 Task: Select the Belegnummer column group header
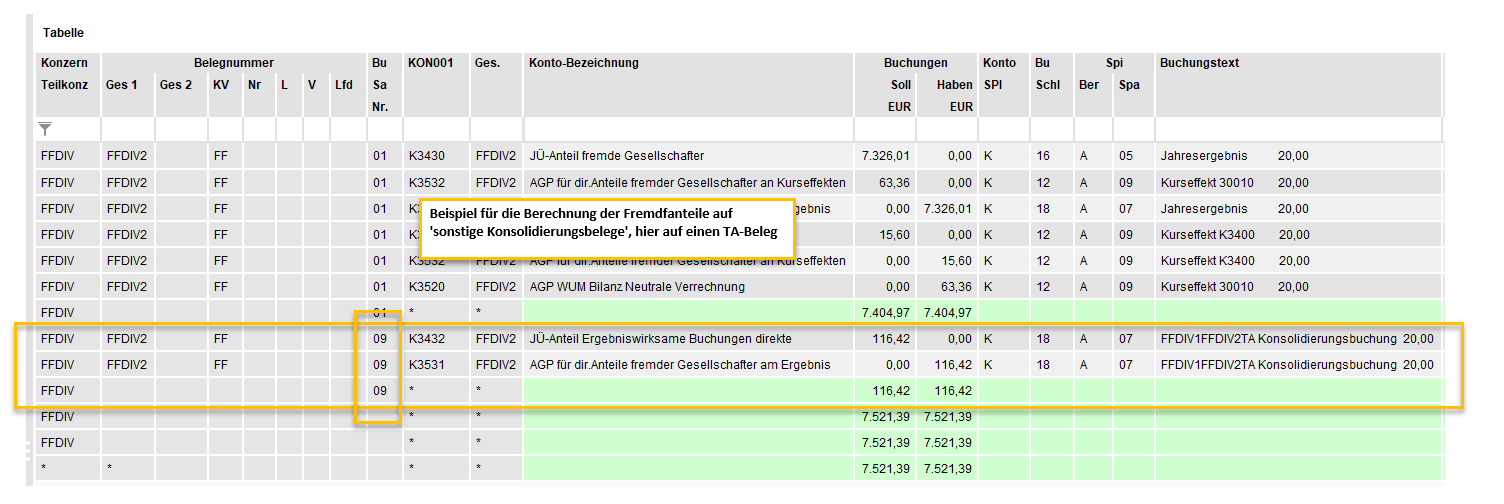[234, 63]
